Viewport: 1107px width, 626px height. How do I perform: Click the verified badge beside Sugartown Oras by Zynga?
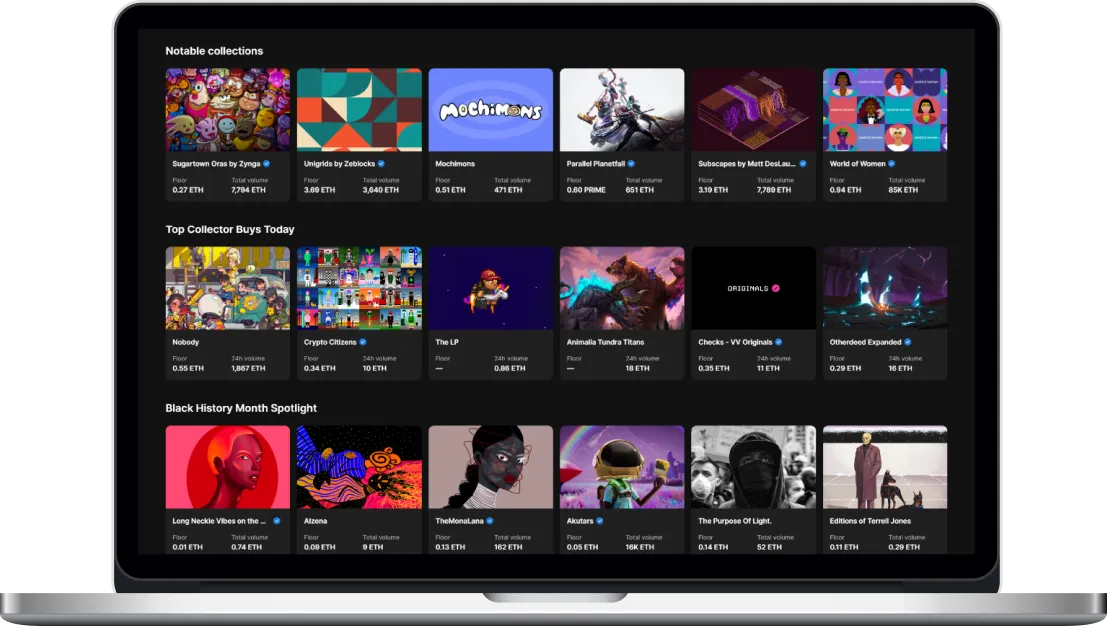[266, 164]
